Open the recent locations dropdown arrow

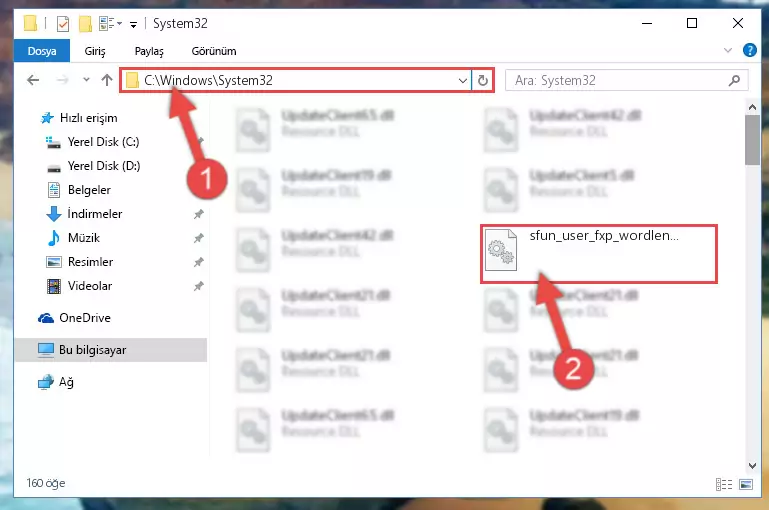(x=86, y=79)
